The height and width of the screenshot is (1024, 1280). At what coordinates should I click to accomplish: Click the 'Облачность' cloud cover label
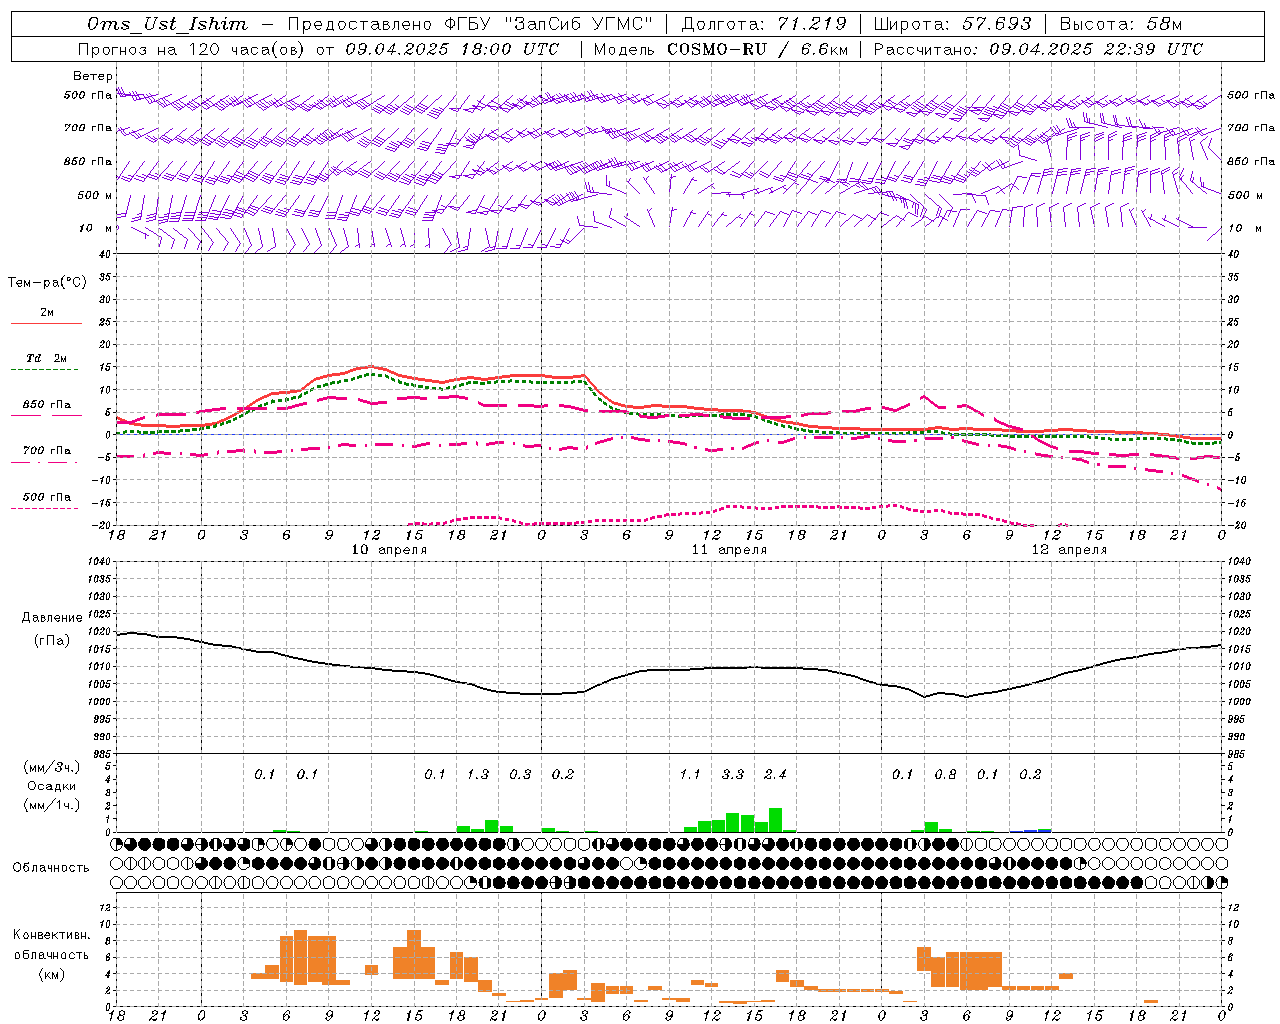(51, 868)
